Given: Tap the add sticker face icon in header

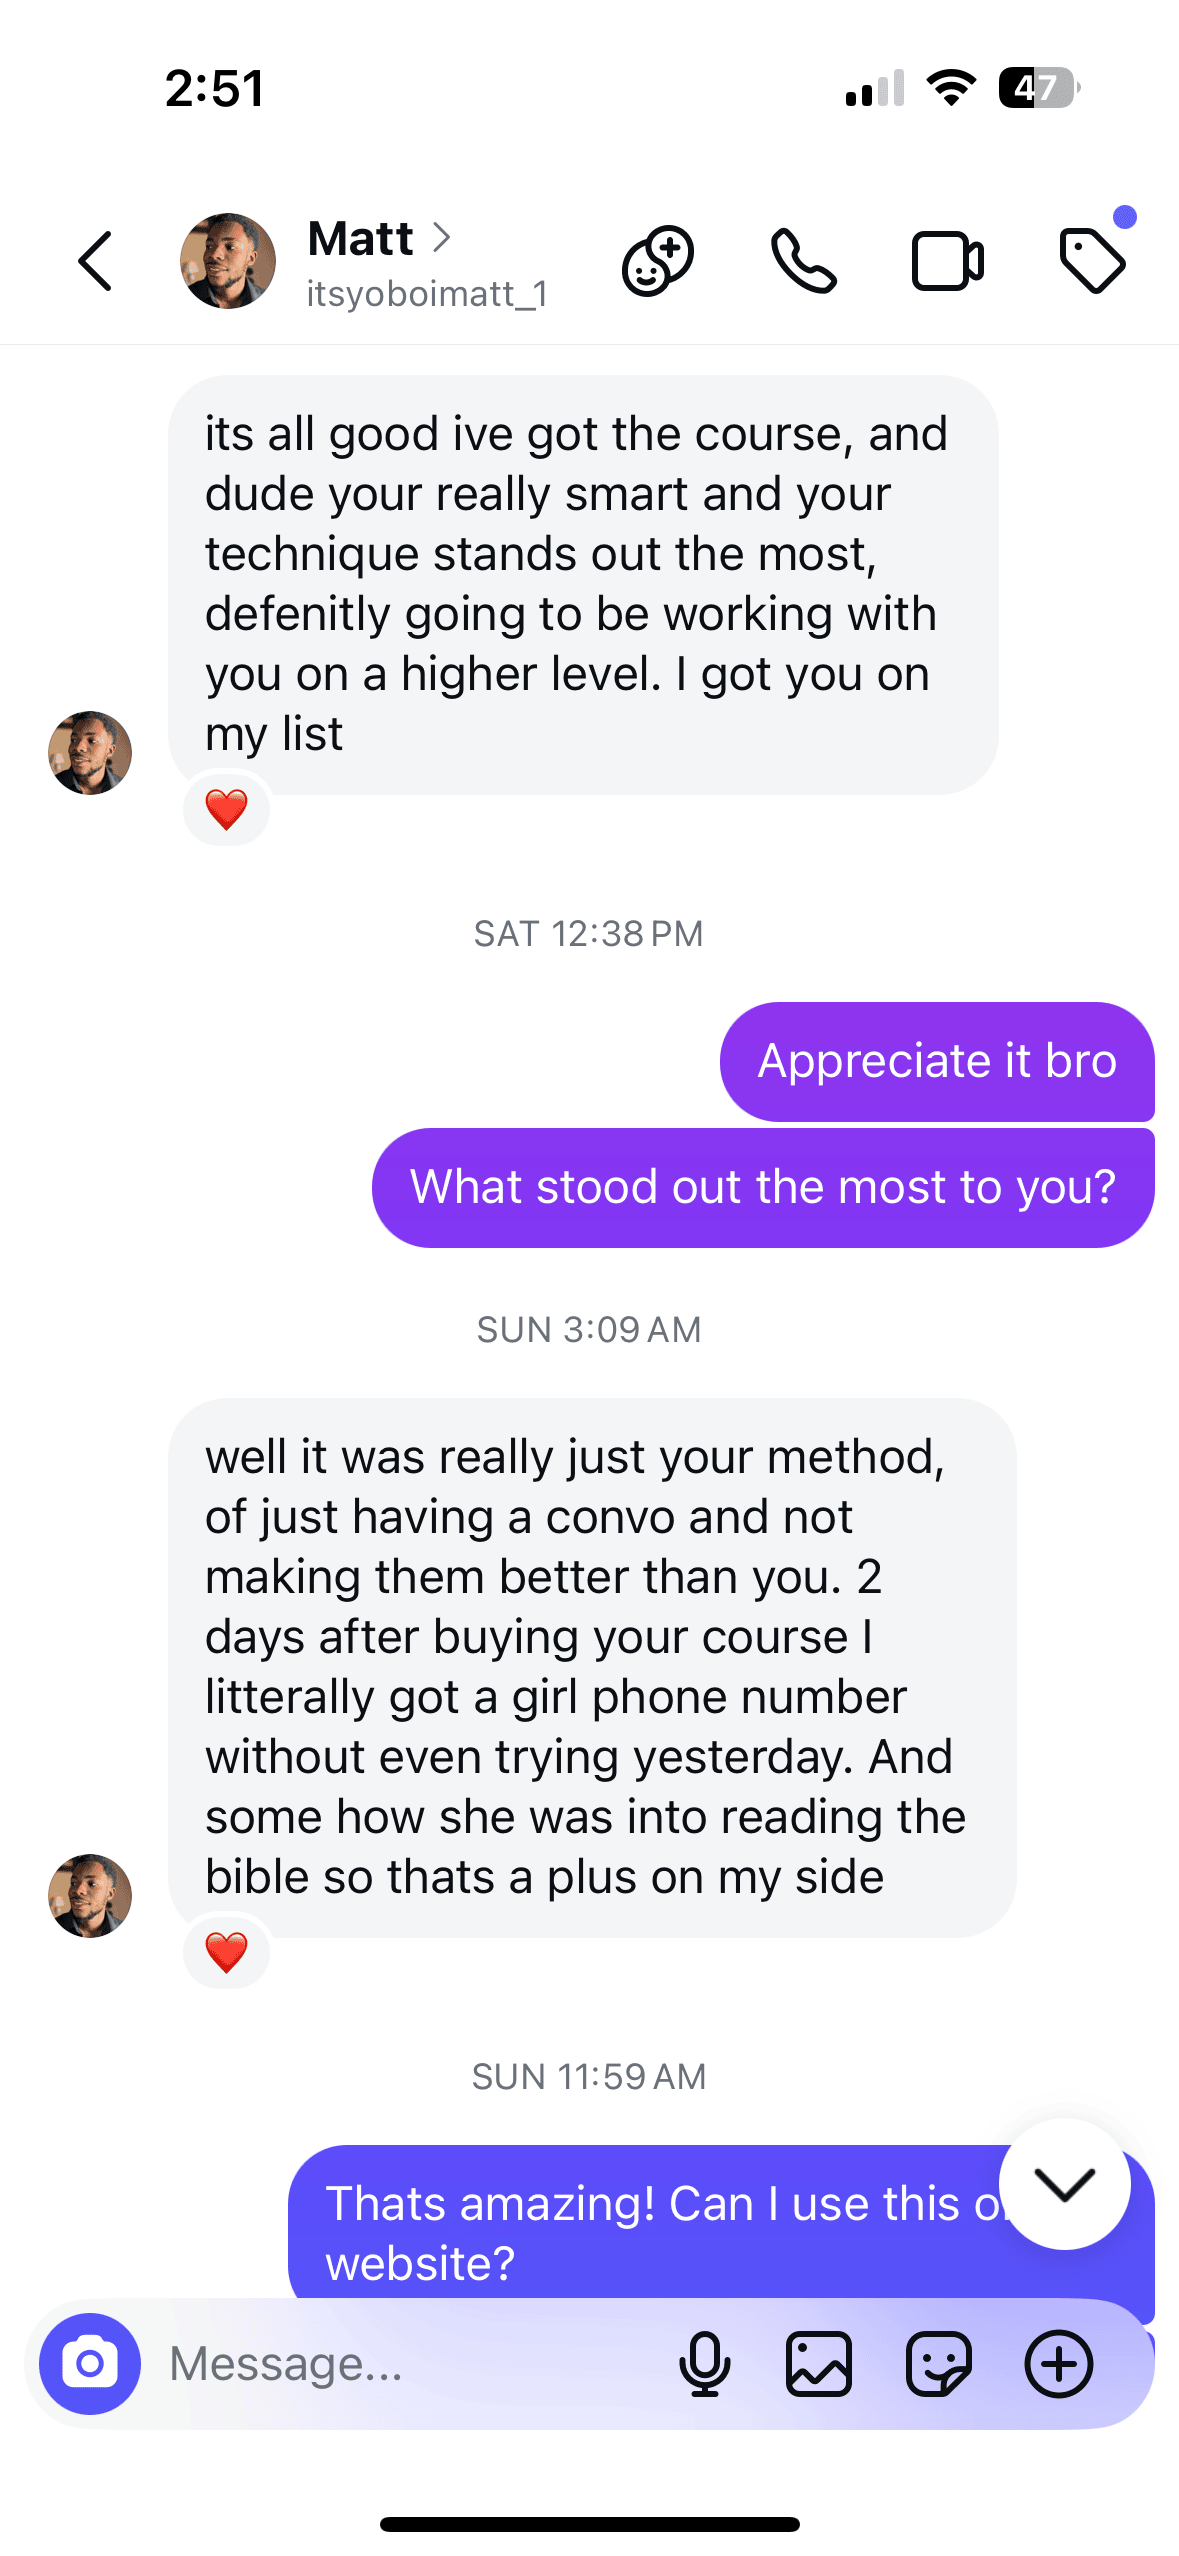Looking at the screenshot, I should tap(658, 262).
